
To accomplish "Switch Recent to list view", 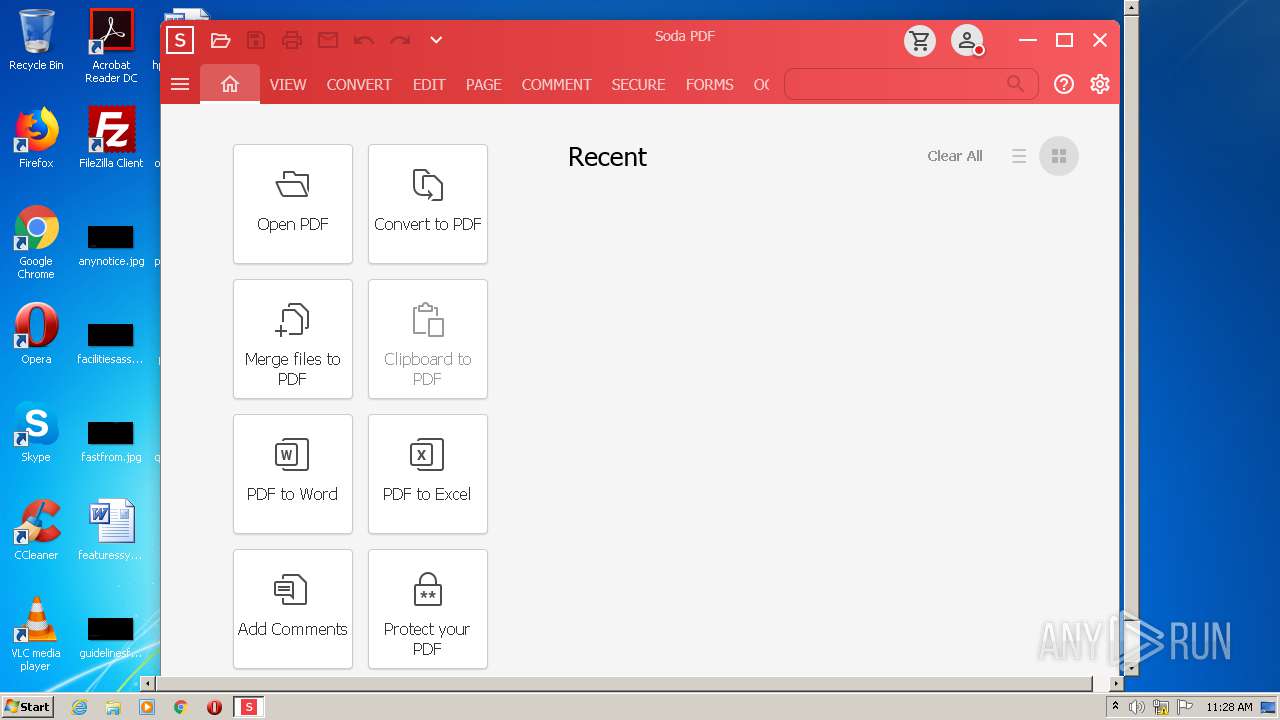I will 1019,156.
